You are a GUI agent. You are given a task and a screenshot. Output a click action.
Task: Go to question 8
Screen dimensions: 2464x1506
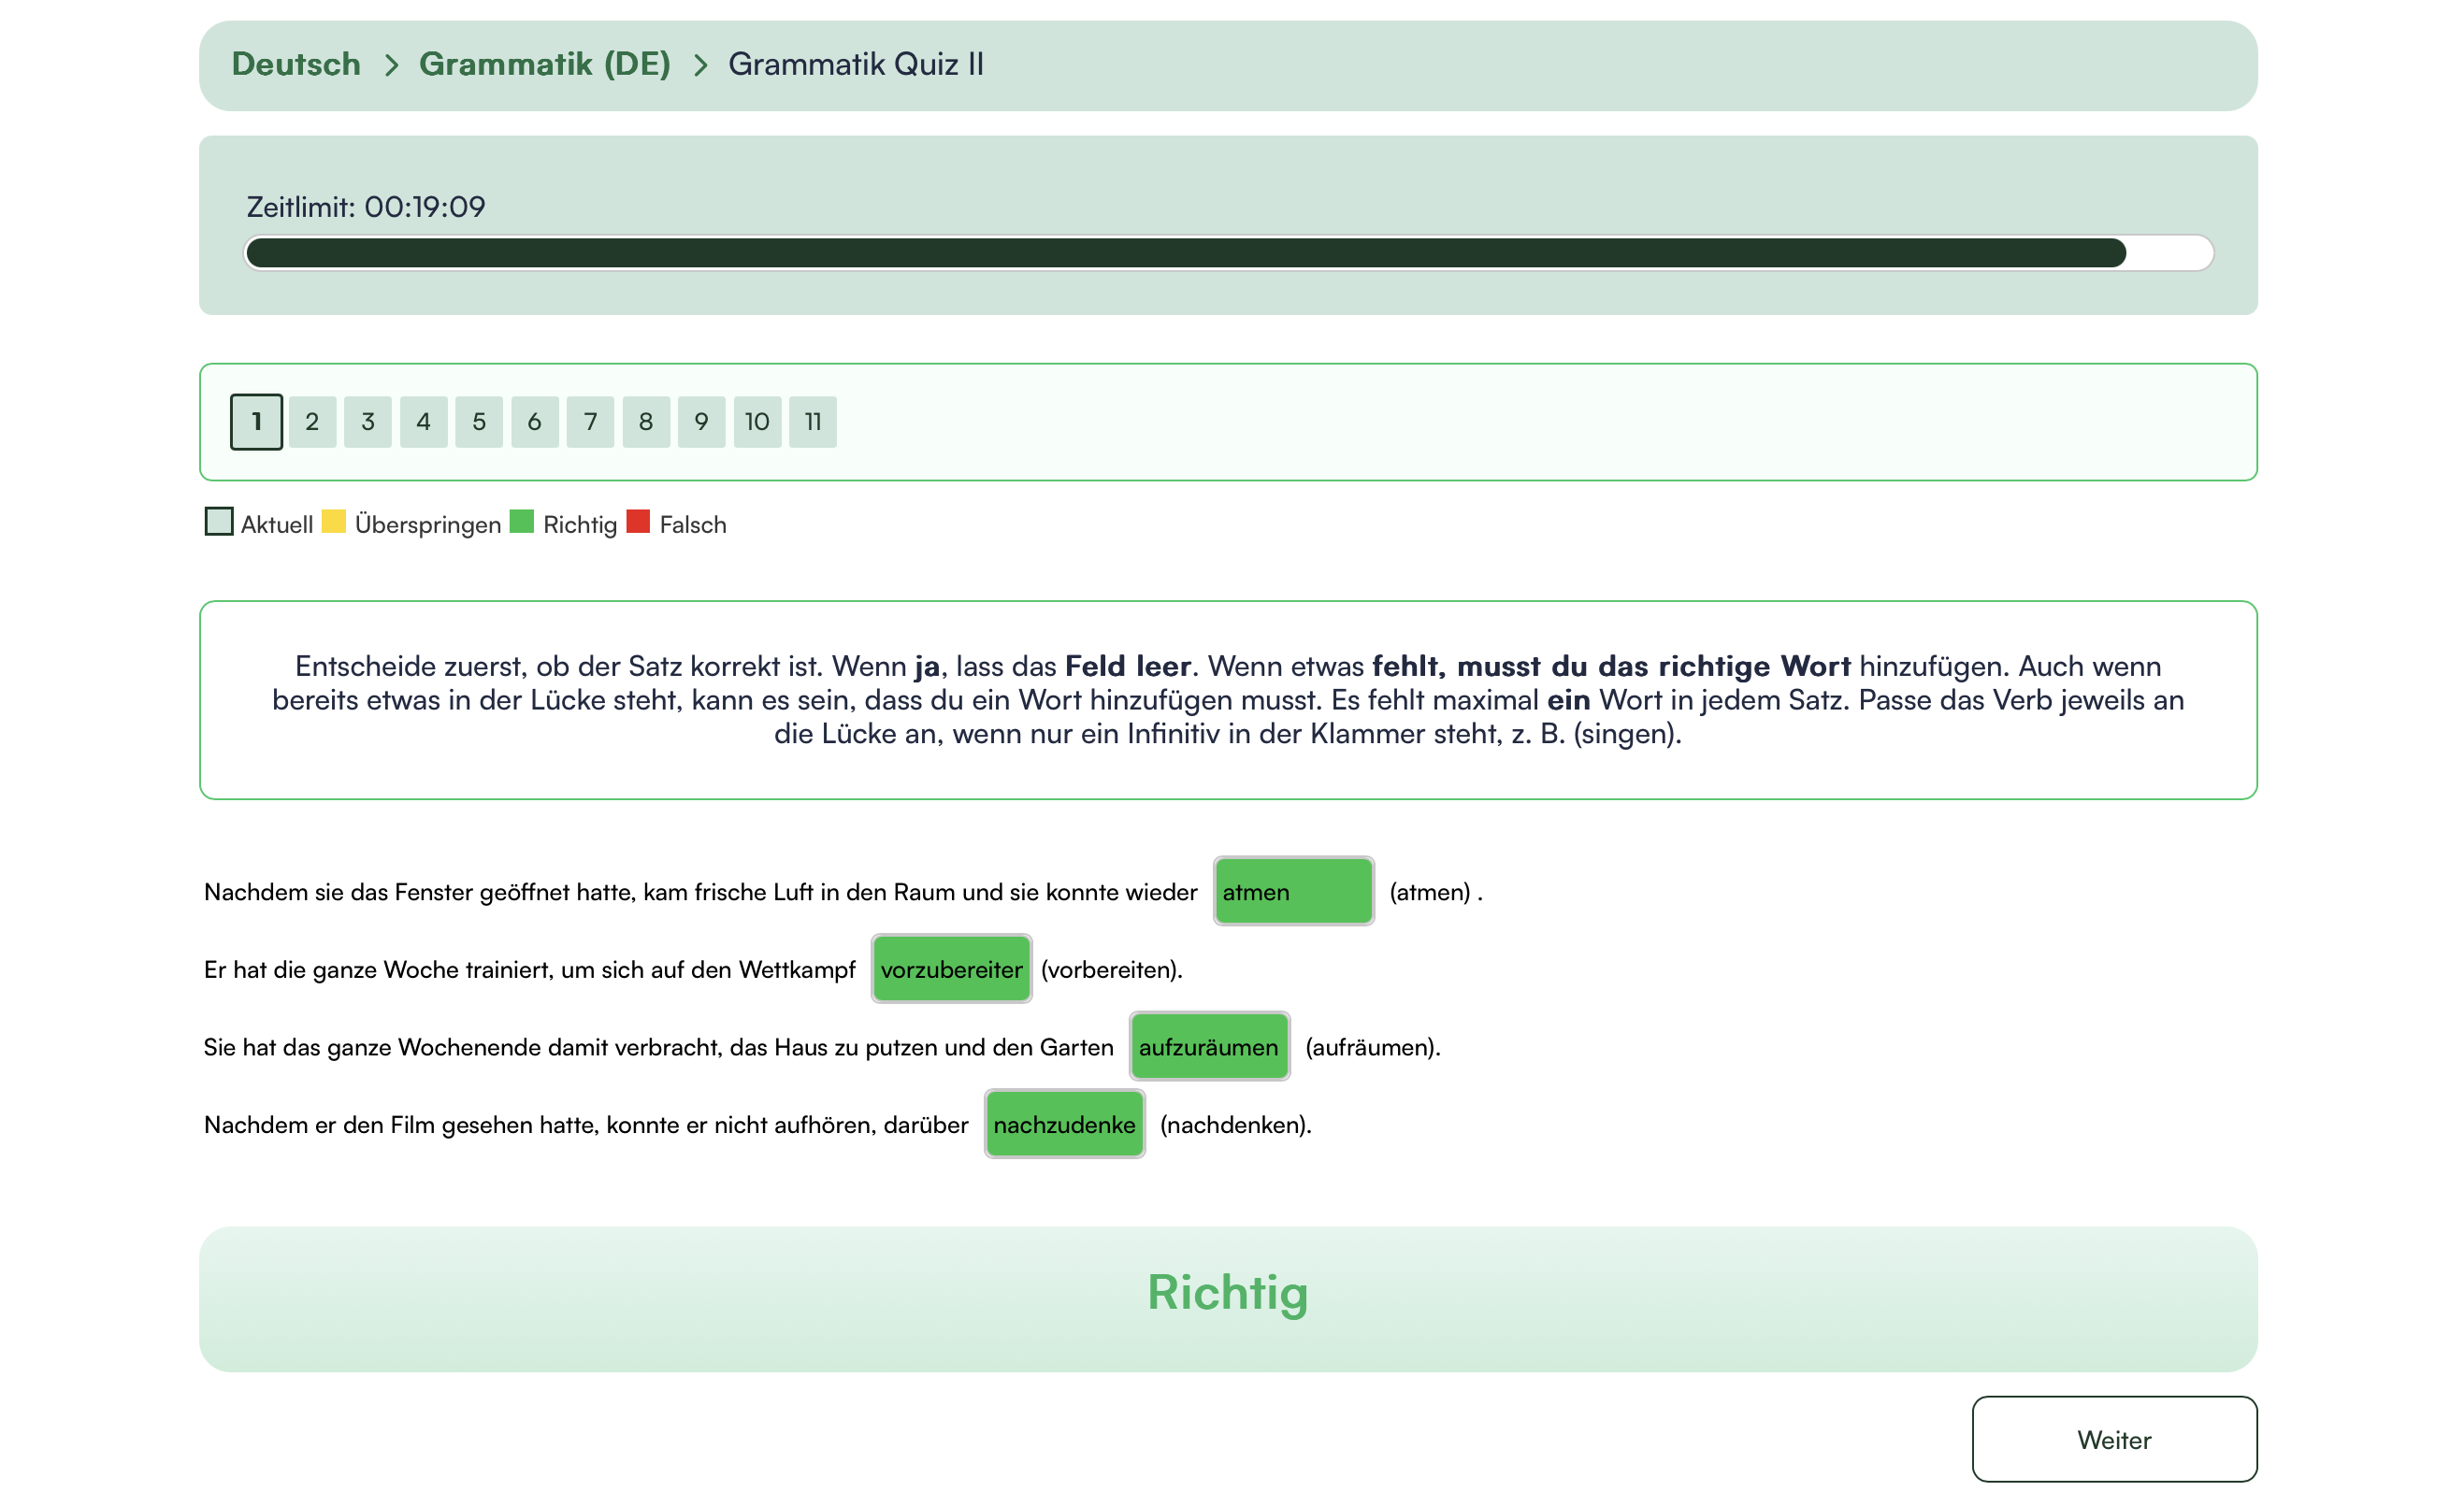coord(646,422)
